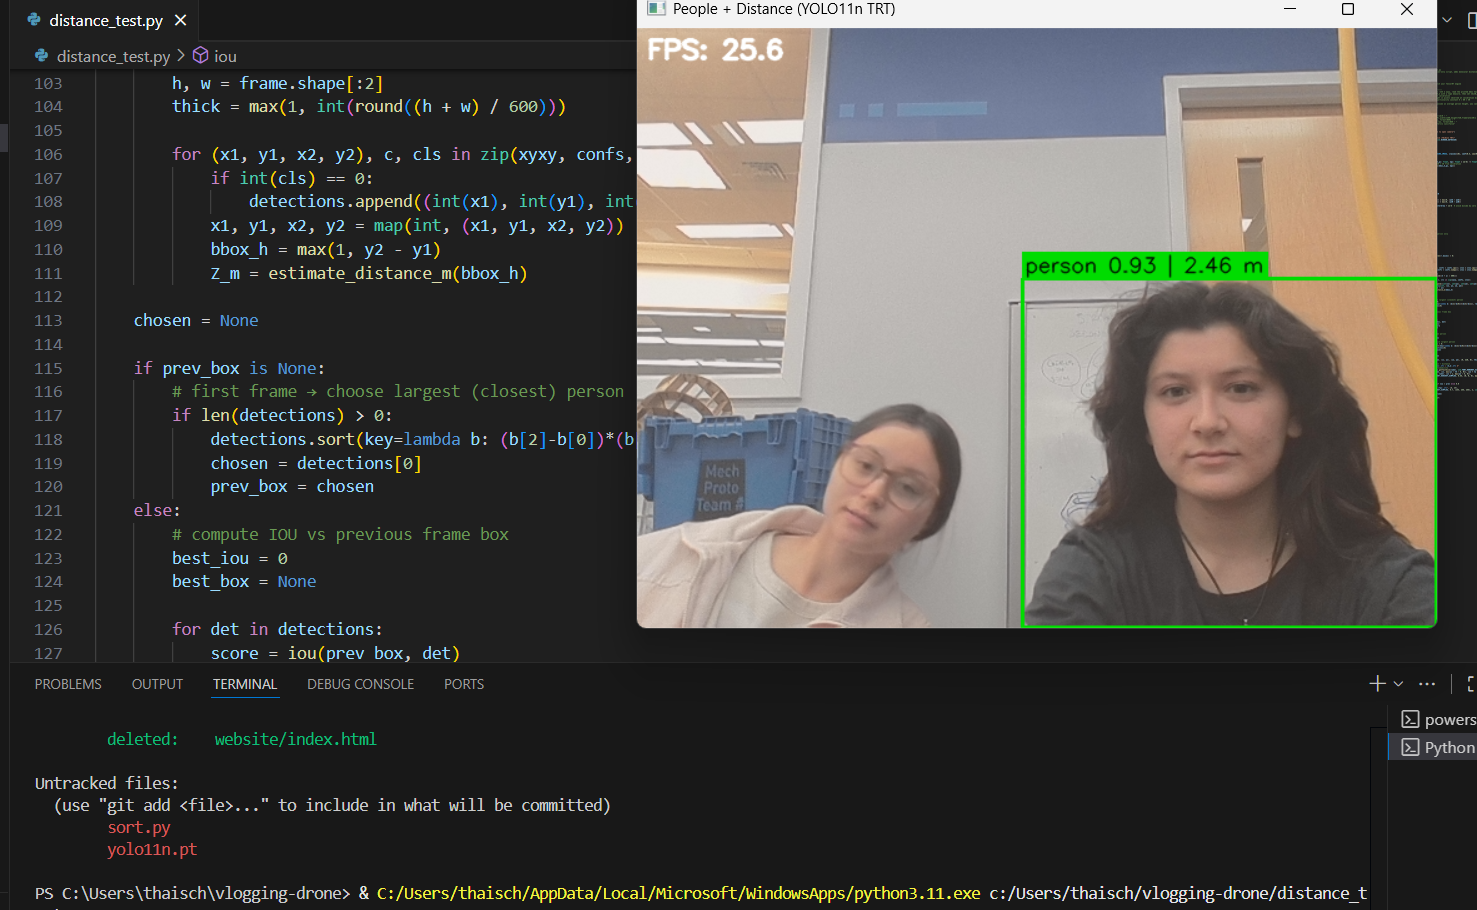Open the DEBUG CONSOLE tab
Screen dimensions: 1477x910
[x=360, y=684]
